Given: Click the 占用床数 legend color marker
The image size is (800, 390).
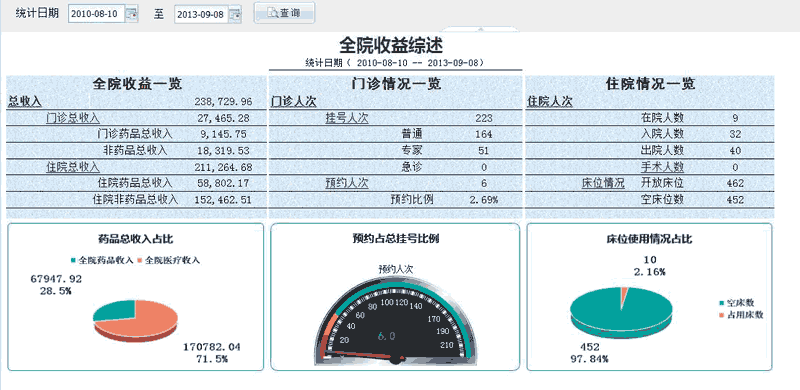Looking at the screenshot, I should [721, 315].
